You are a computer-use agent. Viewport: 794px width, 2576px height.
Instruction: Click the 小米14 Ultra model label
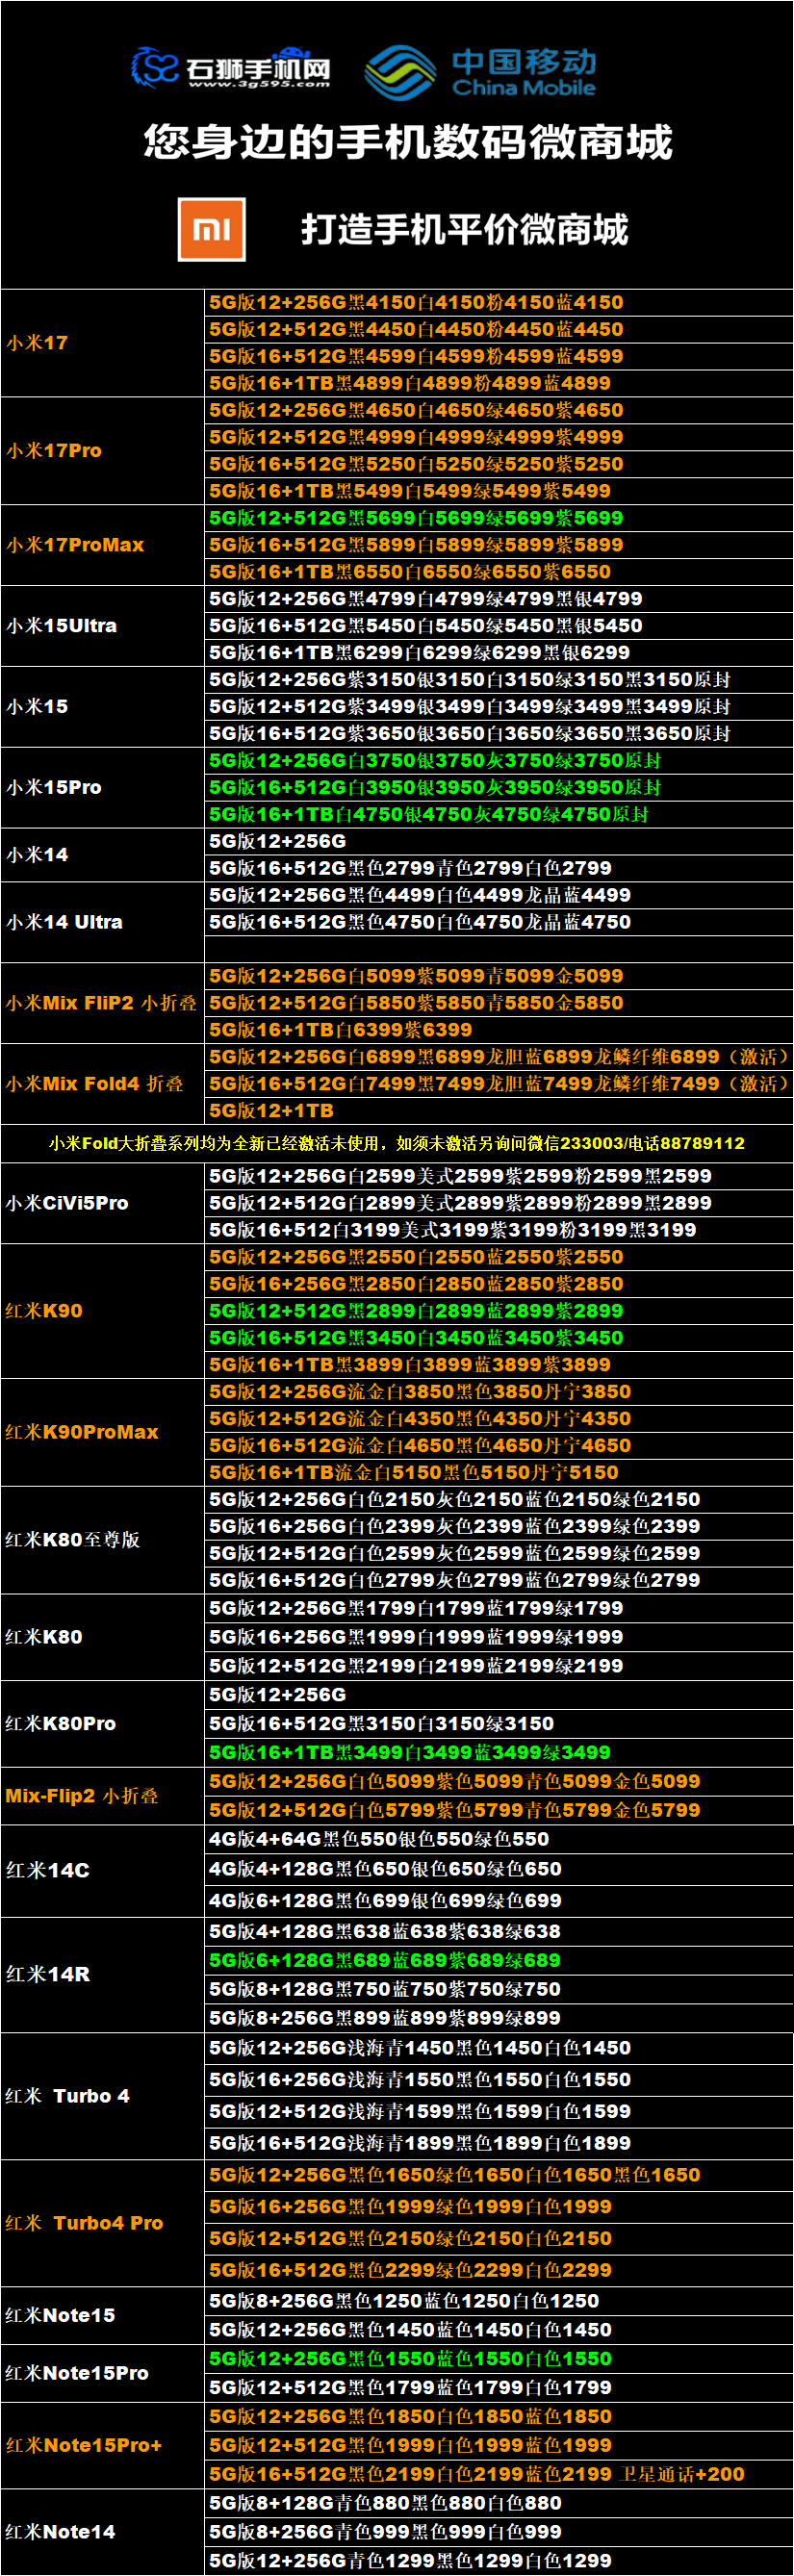[65, 922]
